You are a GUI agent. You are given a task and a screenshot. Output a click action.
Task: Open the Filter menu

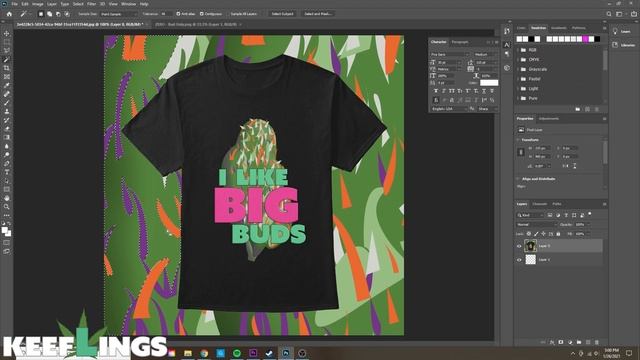(91, 4)
